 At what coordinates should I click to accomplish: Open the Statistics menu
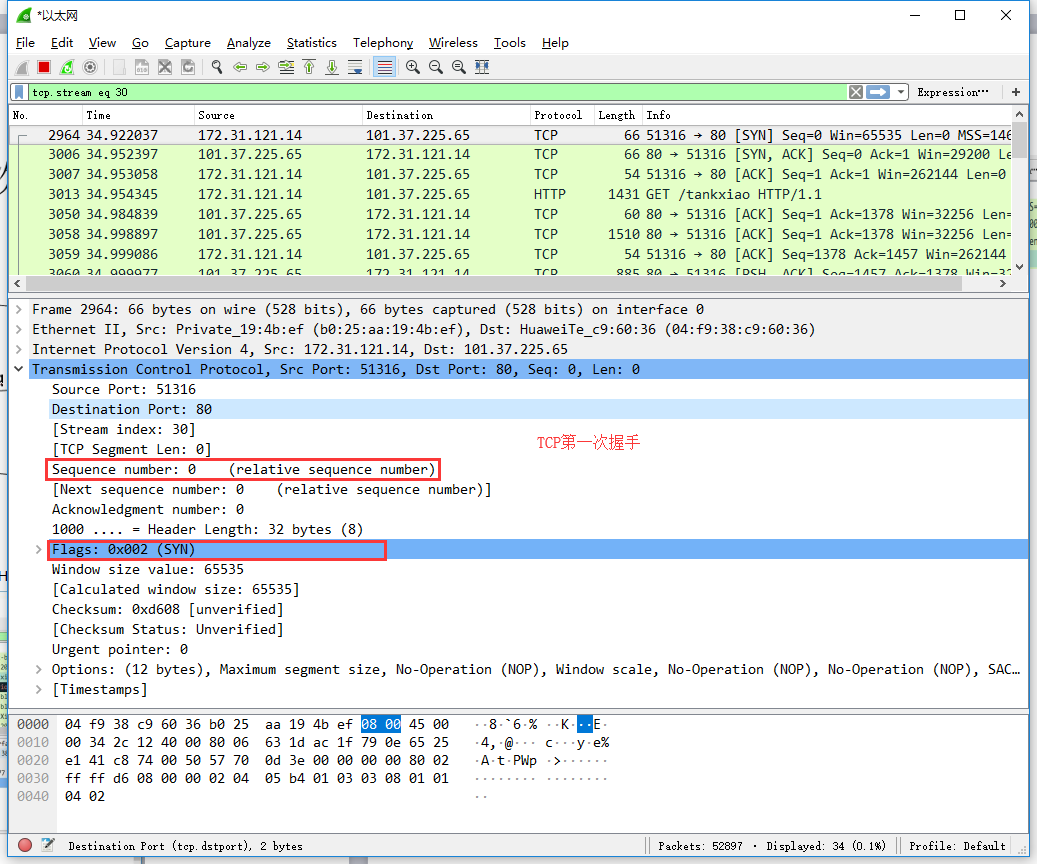pos(311,43)
